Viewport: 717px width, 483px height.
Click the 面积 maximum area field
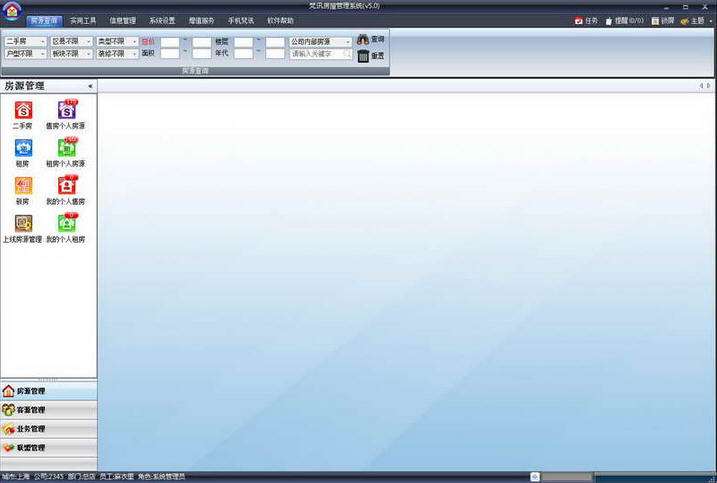202,54
